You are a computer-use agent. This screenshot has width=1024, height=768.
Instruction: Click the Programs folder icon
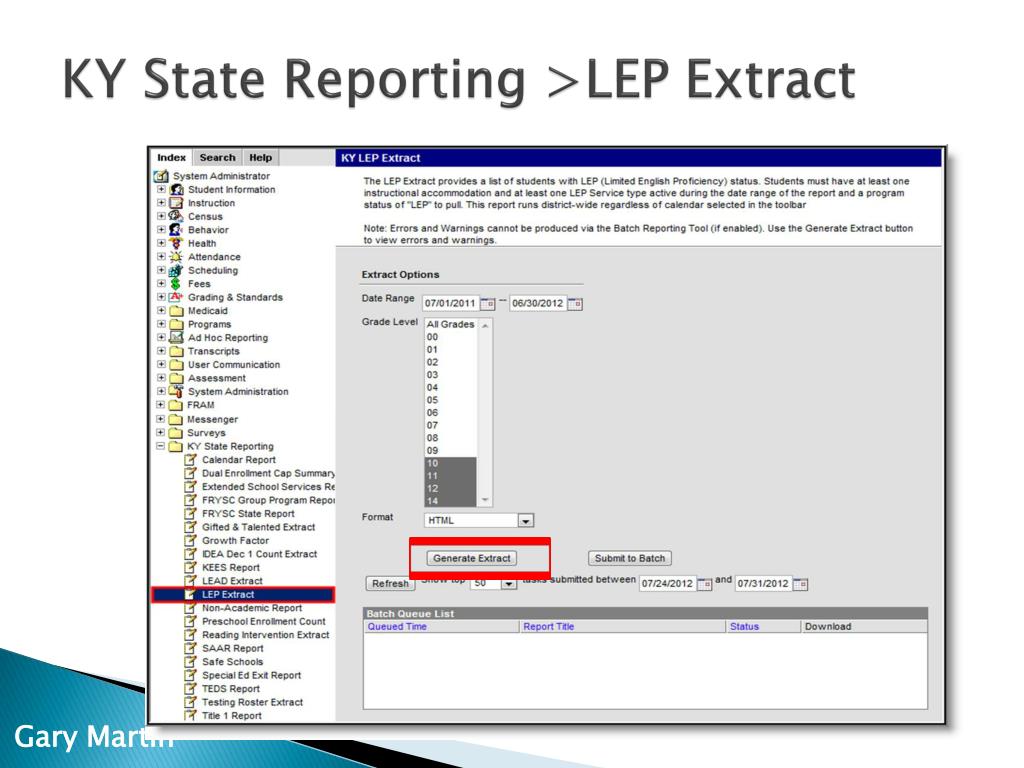click(x=176, y=324)
